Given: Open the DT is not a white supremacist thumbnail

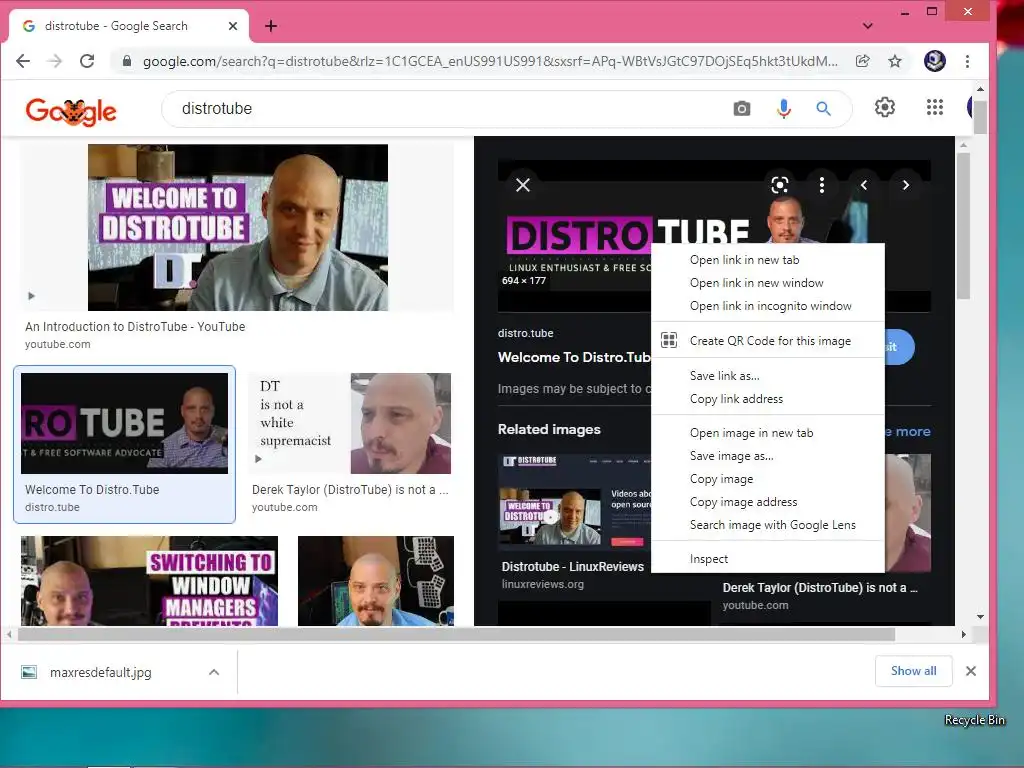Looking at the screenshot, I should pyautogui.click(x=351, y=423).
